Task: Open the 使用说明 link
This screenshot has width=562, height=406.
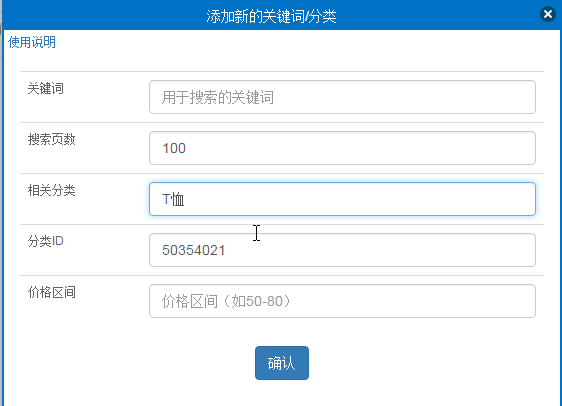Action: (32, 42)
